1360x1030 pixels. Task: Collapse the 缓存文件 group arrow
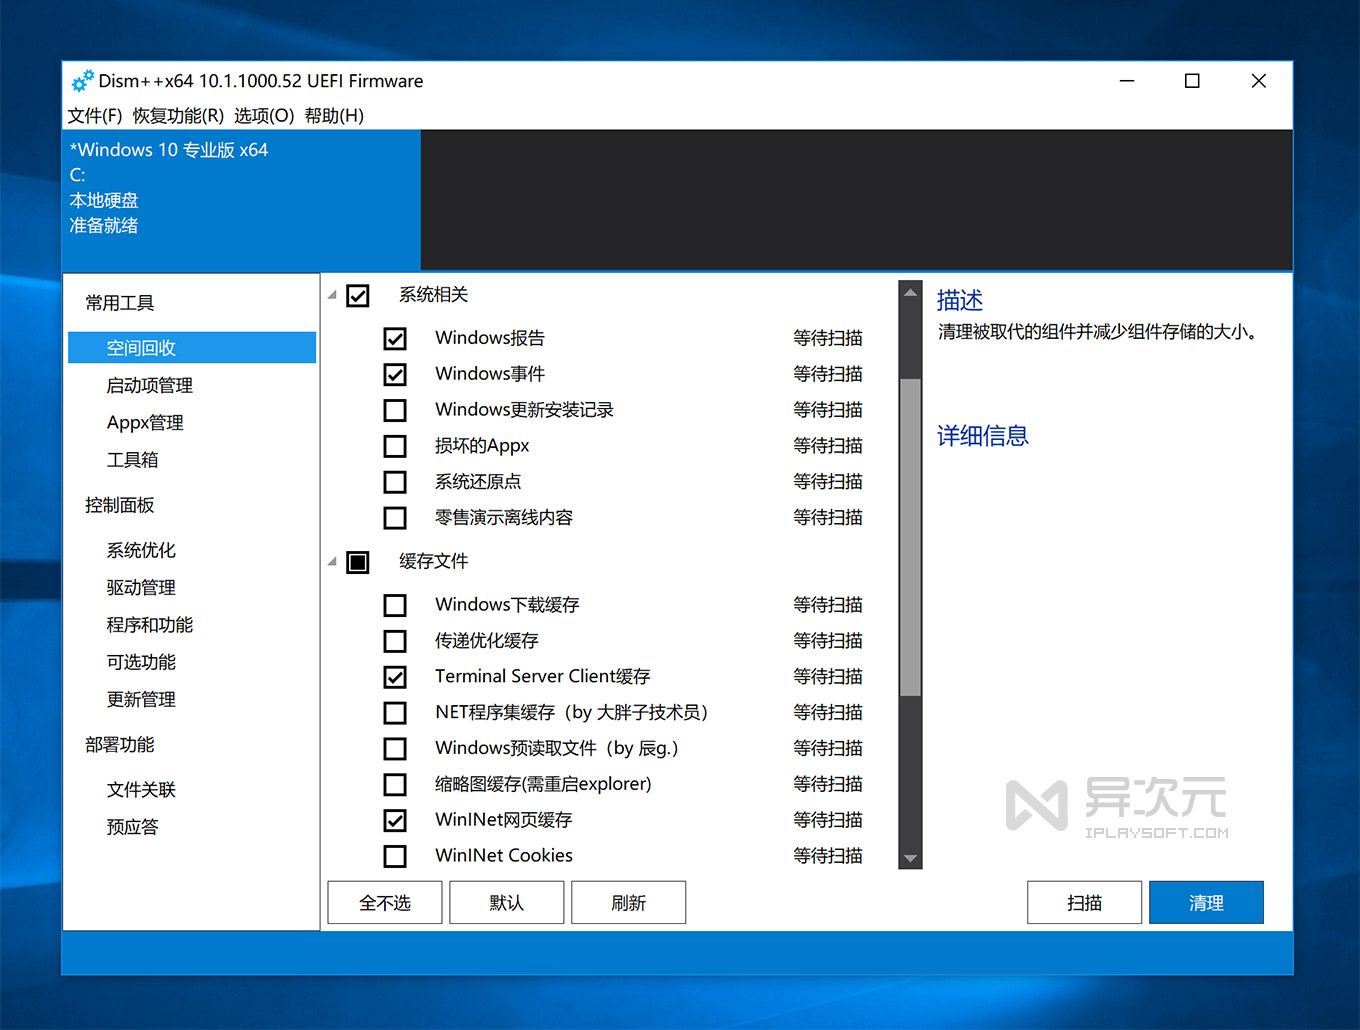click(x=332, y=562)
